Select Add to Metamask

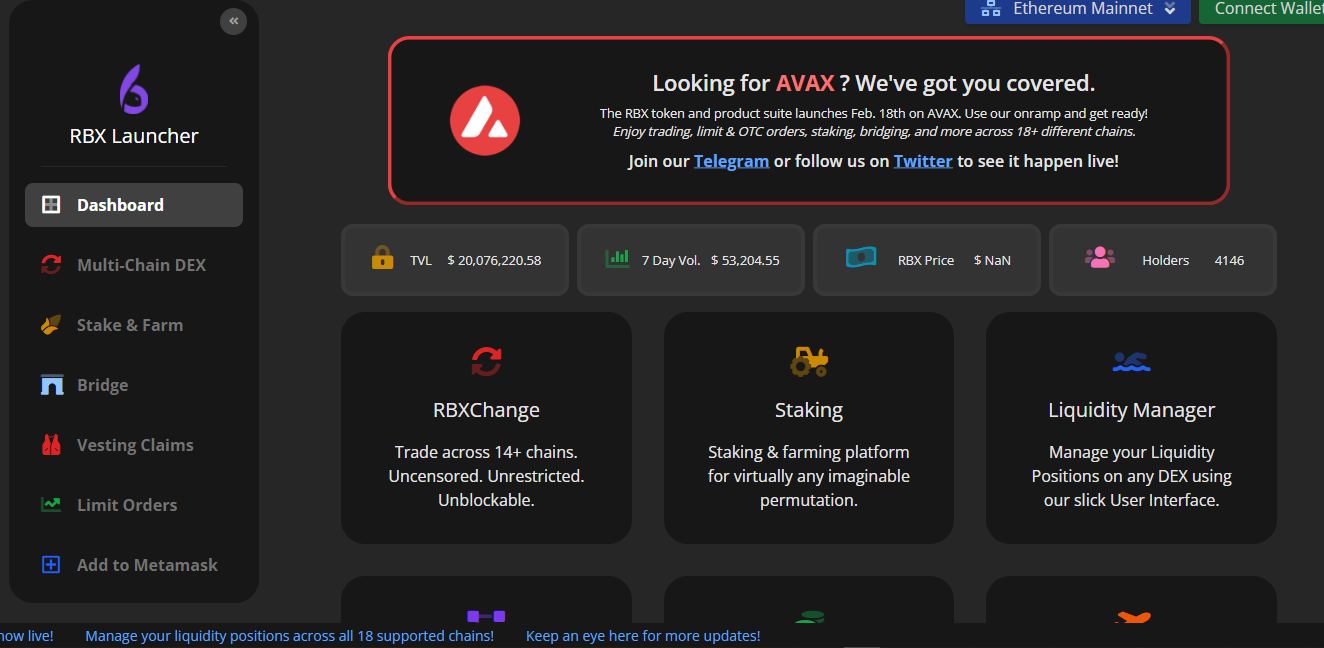134,565
